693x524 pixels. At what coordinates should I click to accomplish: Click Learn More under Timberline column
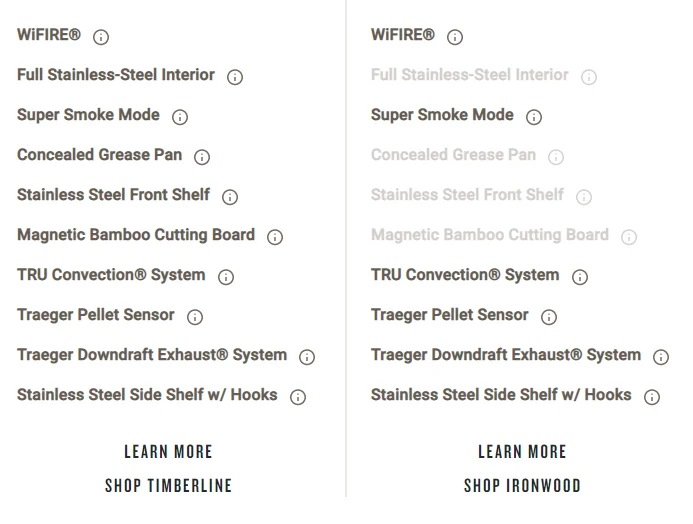(168, 452)
